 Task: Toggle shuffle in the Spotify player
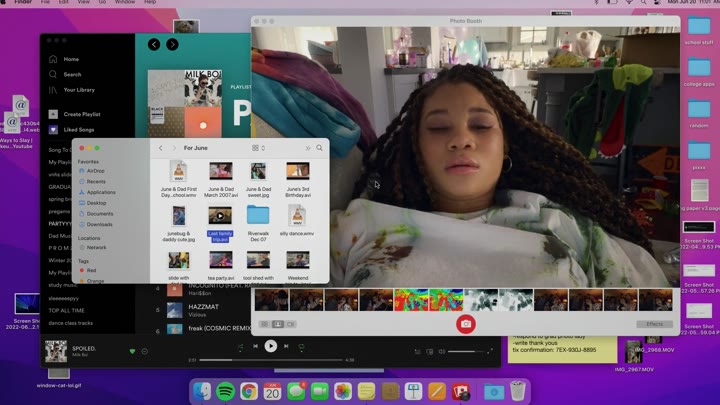point(240,346)
